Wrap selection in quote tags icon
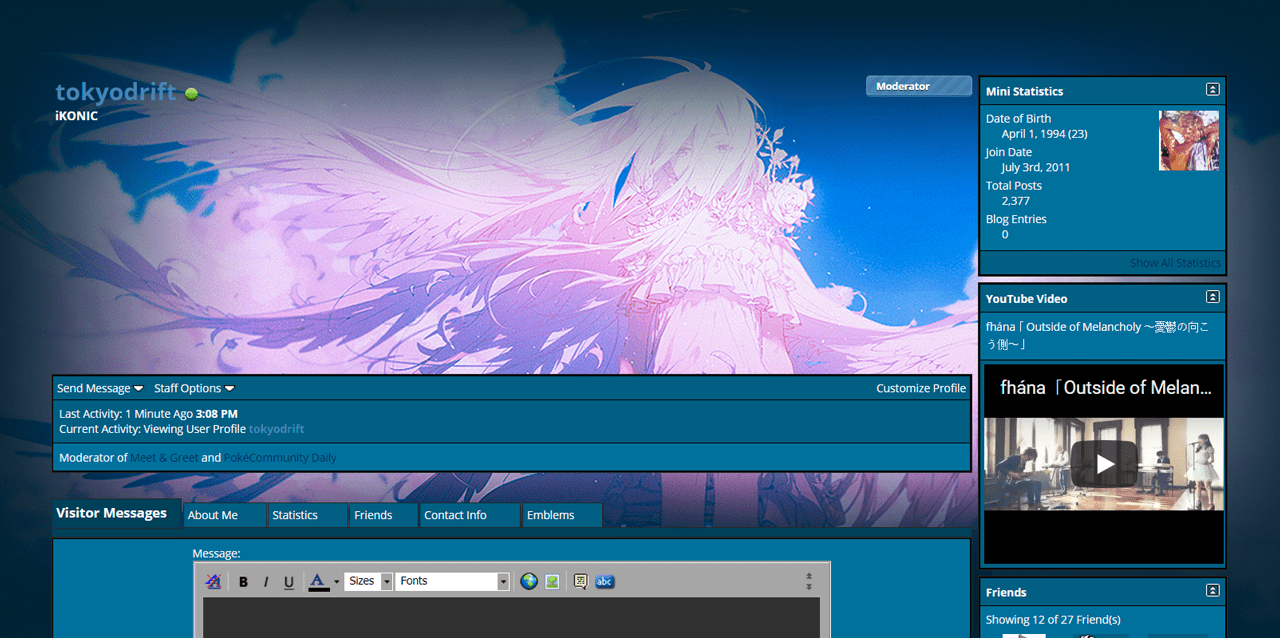The height and width of the screenshot is (638, 1280). point(580,581)
